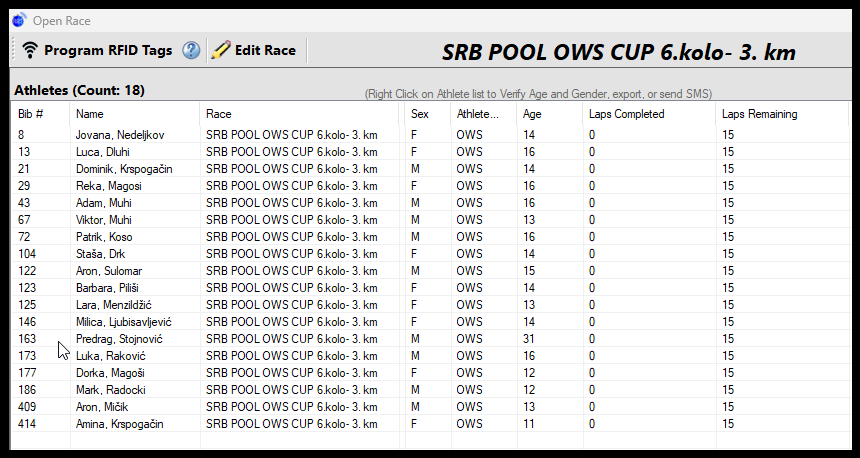
Task: Sort list by the Bib # column header
Action: coord(41,114)
